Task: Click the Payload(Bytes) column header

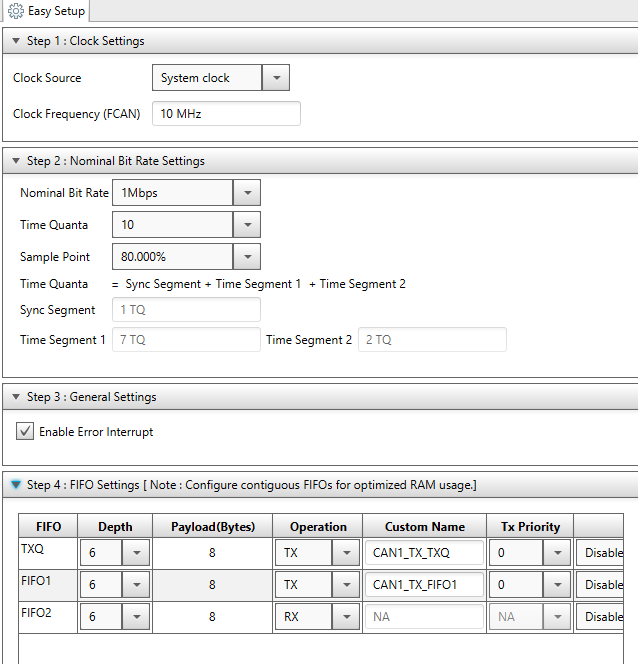Action: click(x=213, y=526)
